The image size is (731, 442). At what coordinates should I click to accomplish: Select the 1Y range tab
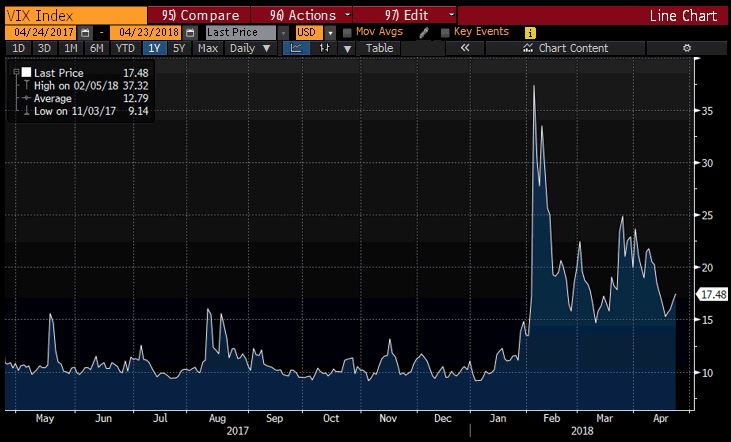tap(154, 48)
